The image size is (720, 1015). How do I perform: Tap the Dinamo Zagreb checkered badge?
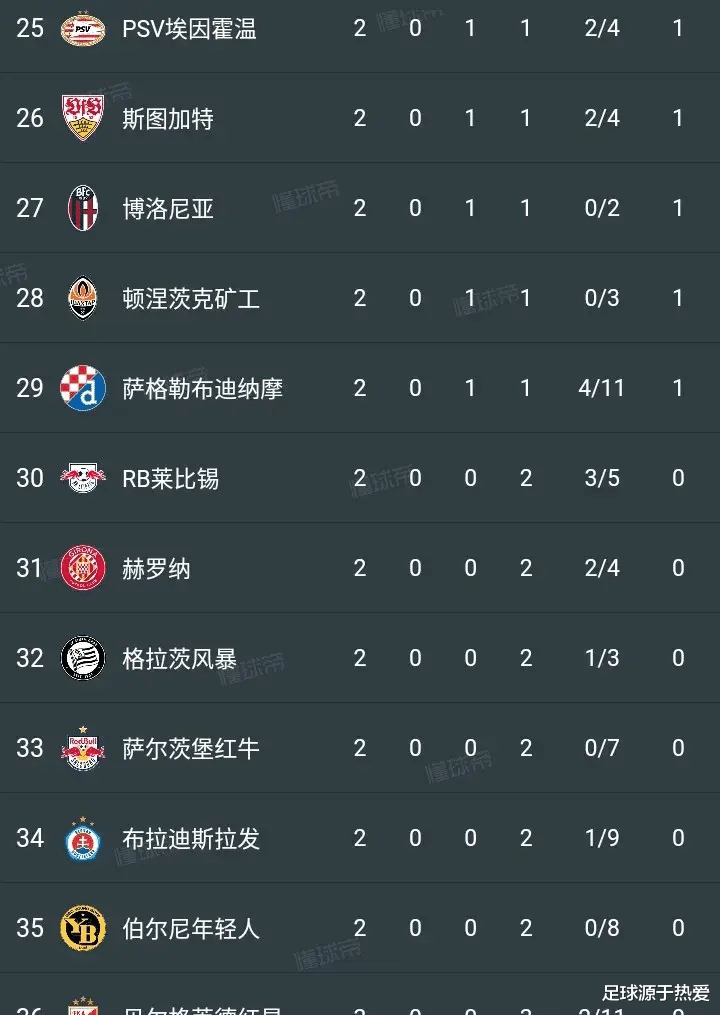tap(83, 388)
